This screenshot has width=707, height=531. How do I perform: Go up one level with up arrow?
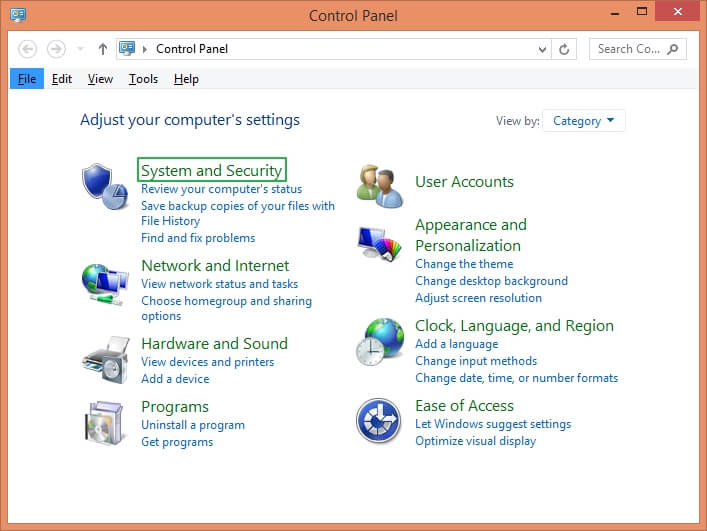point(103,49)
